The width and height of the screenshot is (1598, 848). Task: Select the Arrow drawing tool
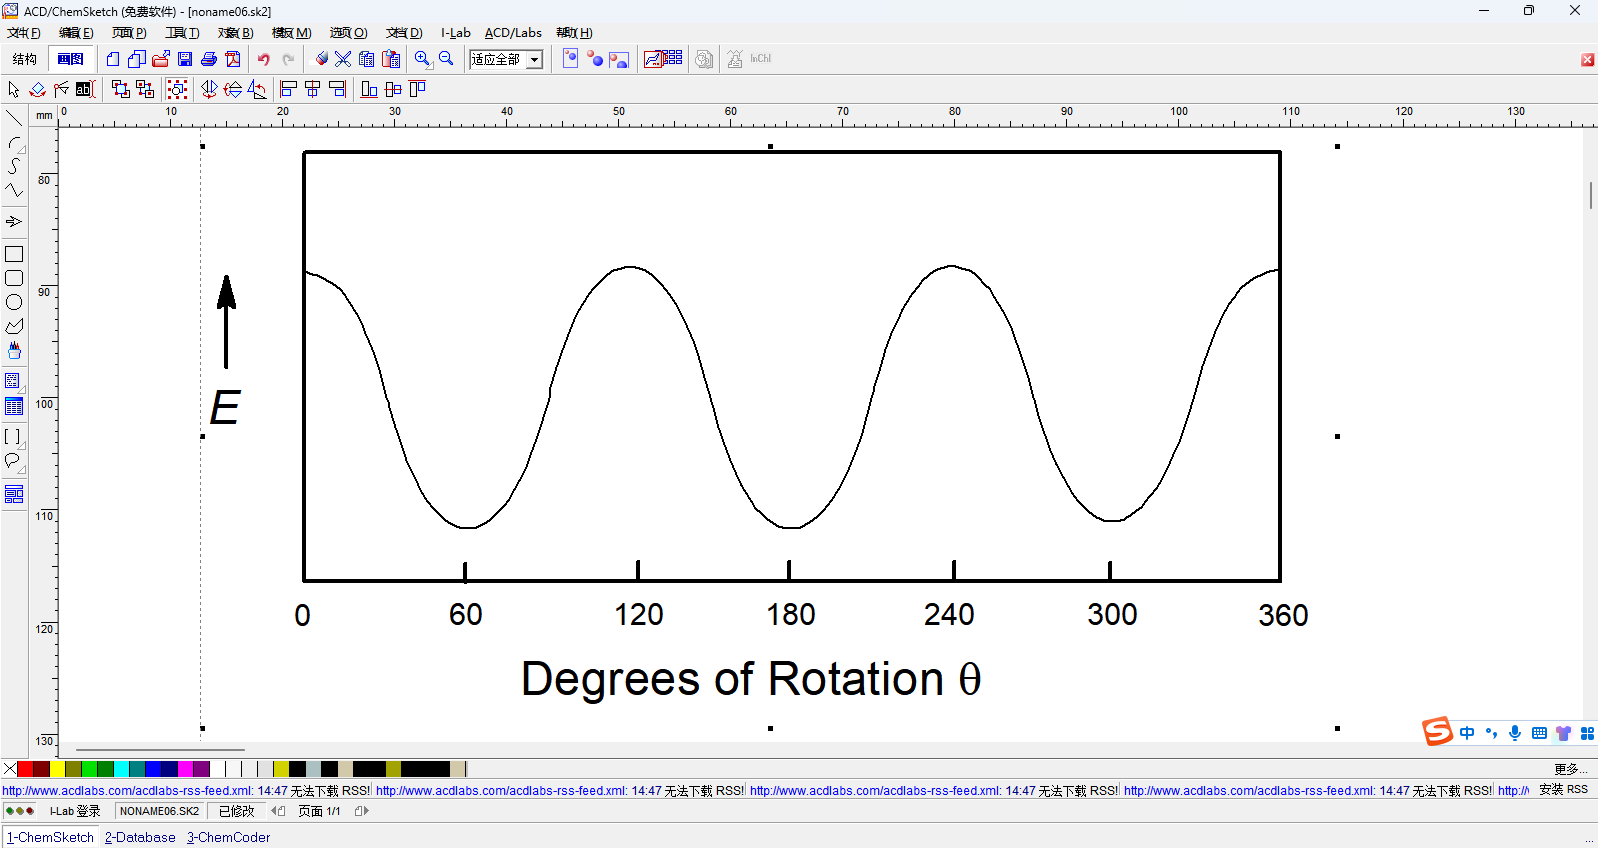pyautogui.click(x=14, y=222)
